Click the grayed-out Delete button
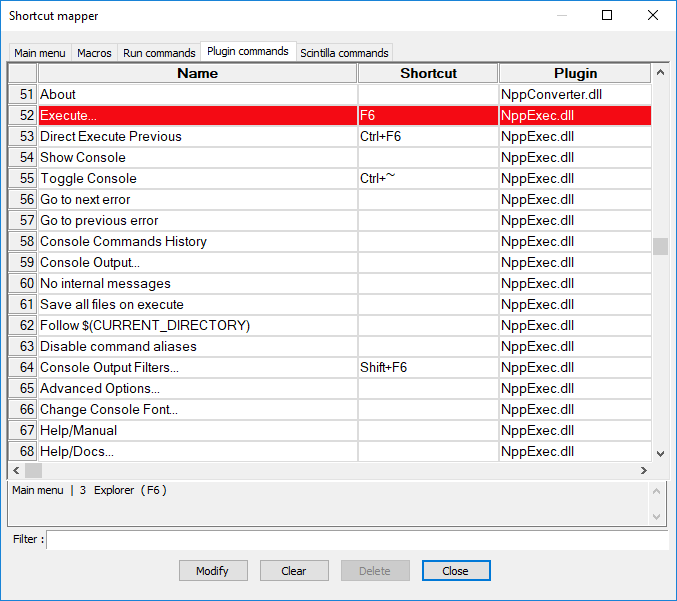 click(x=375, y=570)
